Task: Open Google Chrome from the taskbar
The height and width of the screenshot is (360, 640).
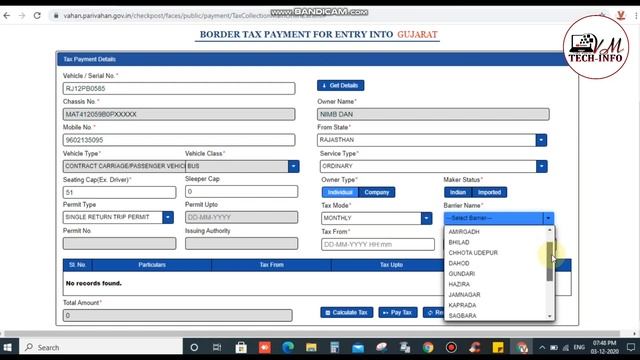Action: pyautogui.click(x=428, y=347)
